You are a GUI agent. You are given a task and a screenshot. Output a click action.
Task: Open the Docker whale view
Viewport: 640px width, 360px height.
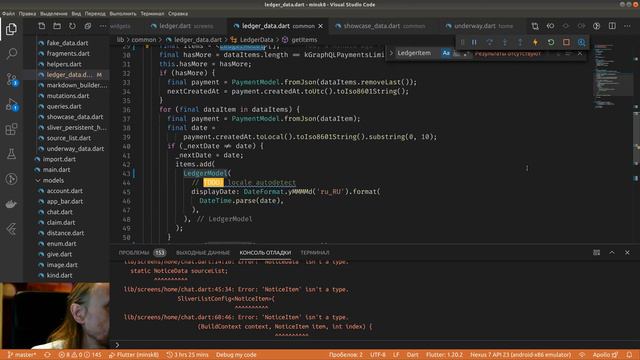[11, 204]
